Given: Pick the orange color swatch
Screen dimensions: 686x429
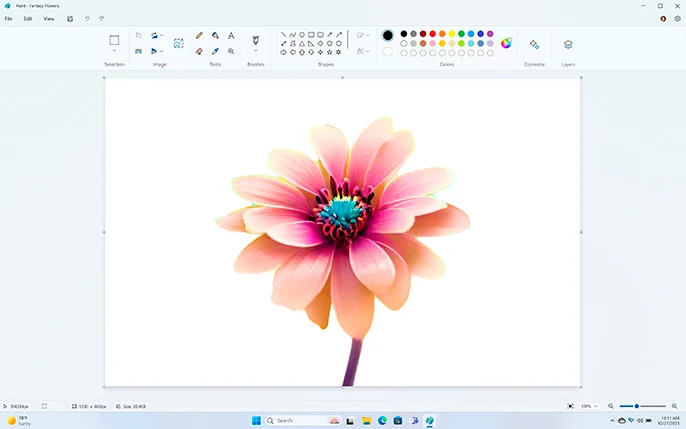Looking at the screenshot, I should click(x=442, y=34).
